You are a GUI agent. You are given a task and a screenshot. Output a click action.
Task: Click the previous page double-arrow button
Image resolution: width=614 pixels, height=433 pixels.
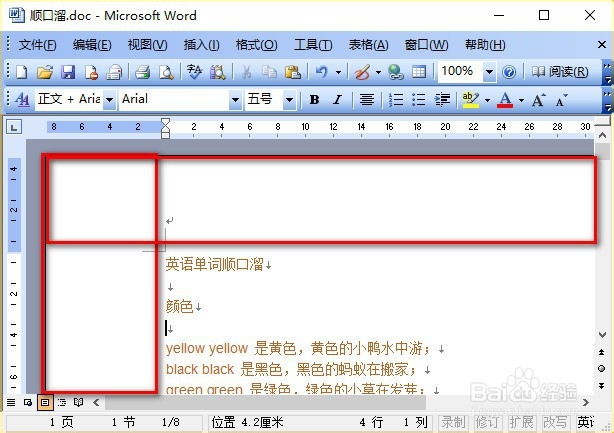point(601,352)
